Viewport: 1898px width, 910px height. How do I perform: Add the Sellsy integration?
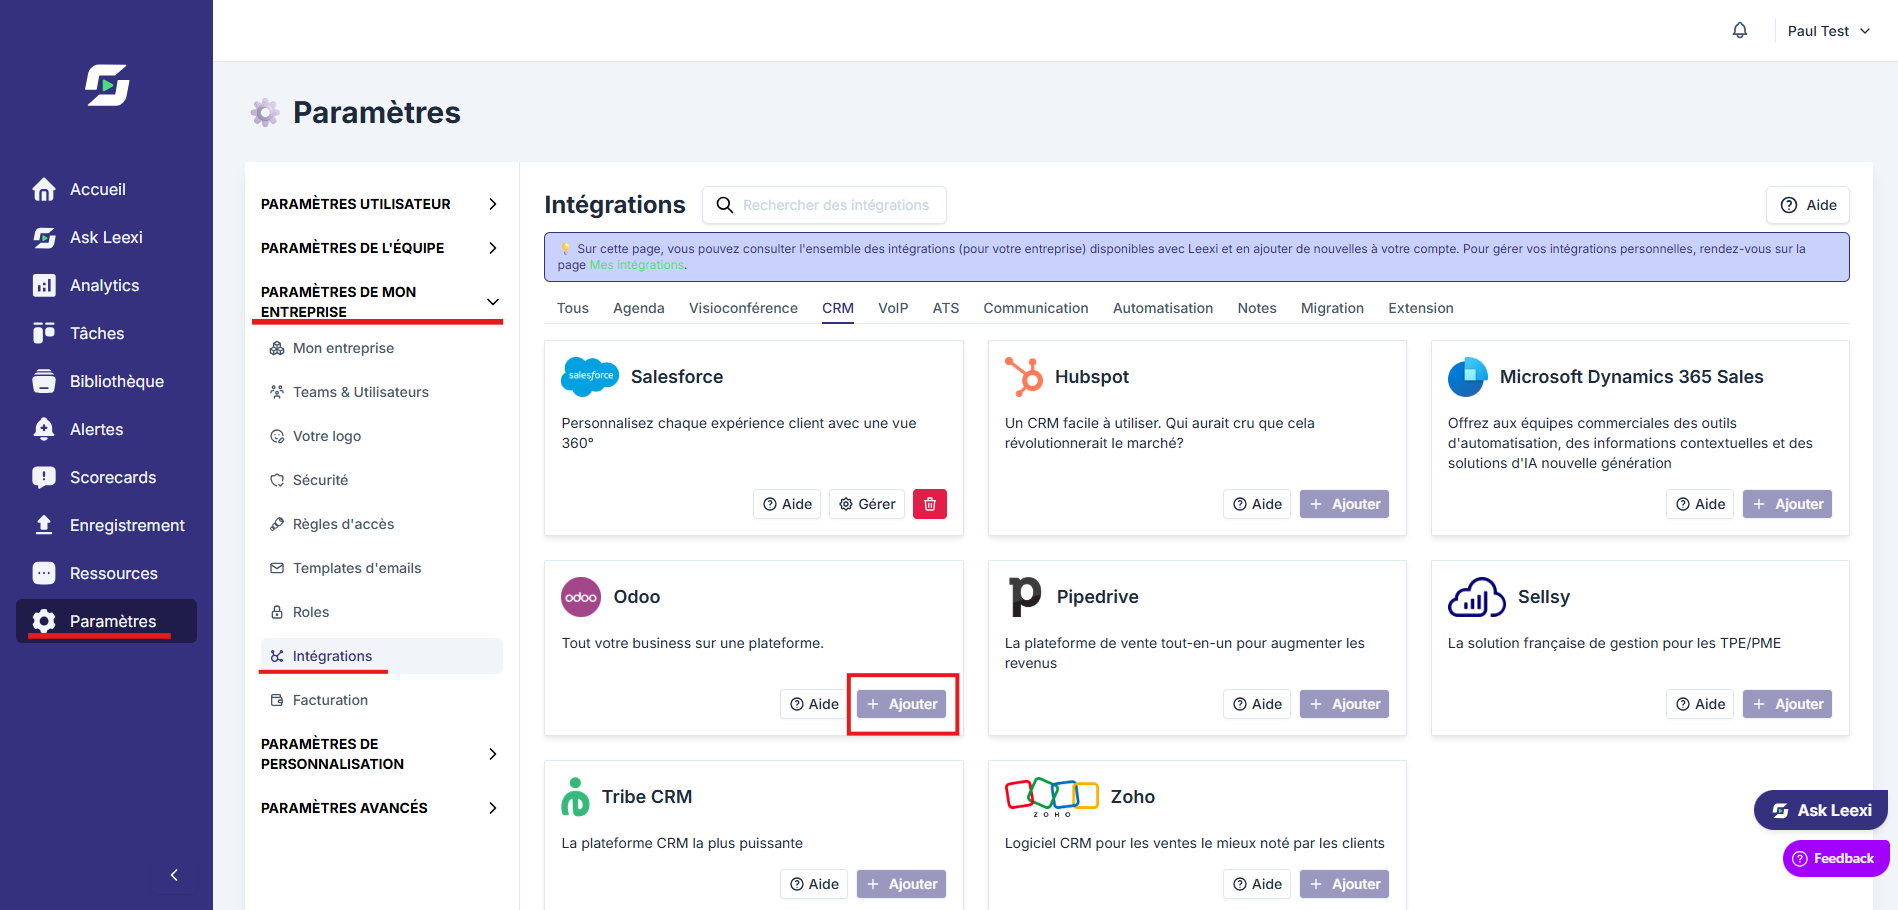(1788, 704)
